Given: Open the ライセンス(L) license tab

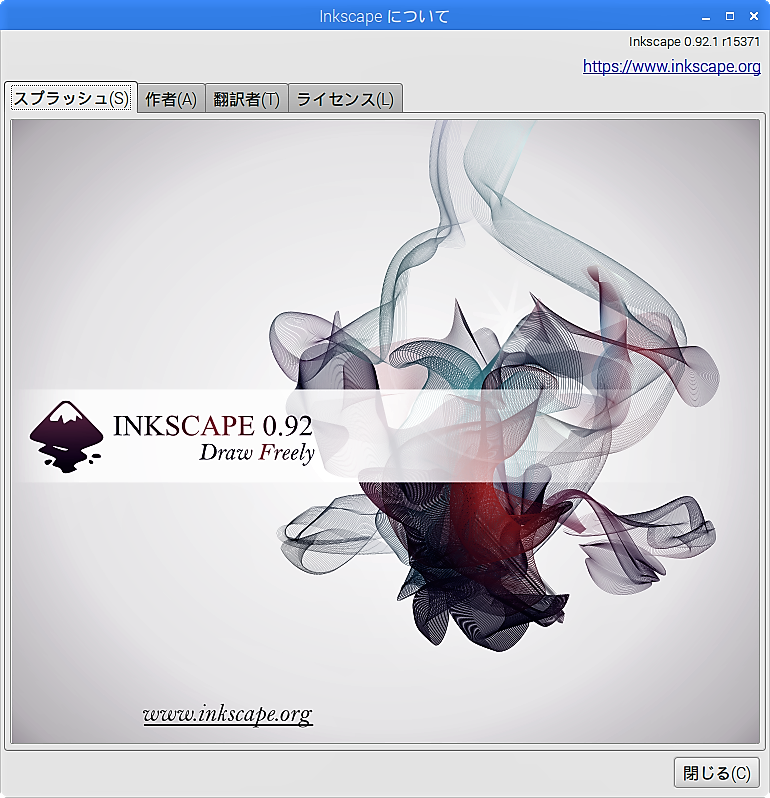Looking at the screenshot, I should tap(346, 99).
